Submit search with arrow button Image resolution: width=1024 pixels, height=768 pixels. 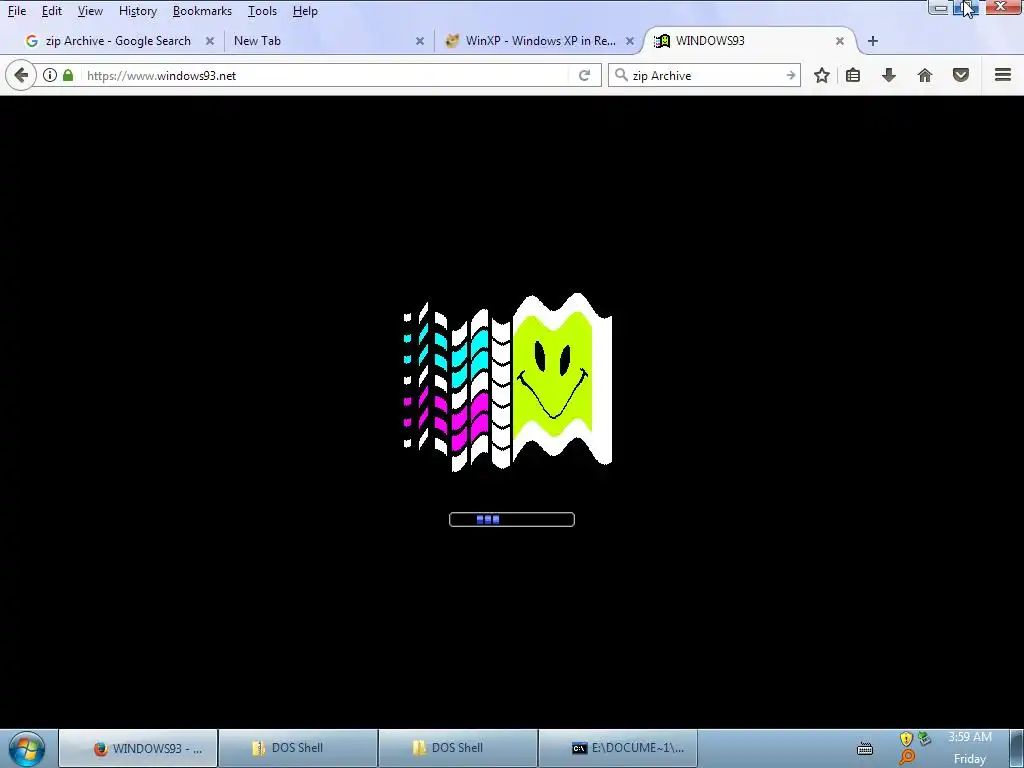(790, 76)
